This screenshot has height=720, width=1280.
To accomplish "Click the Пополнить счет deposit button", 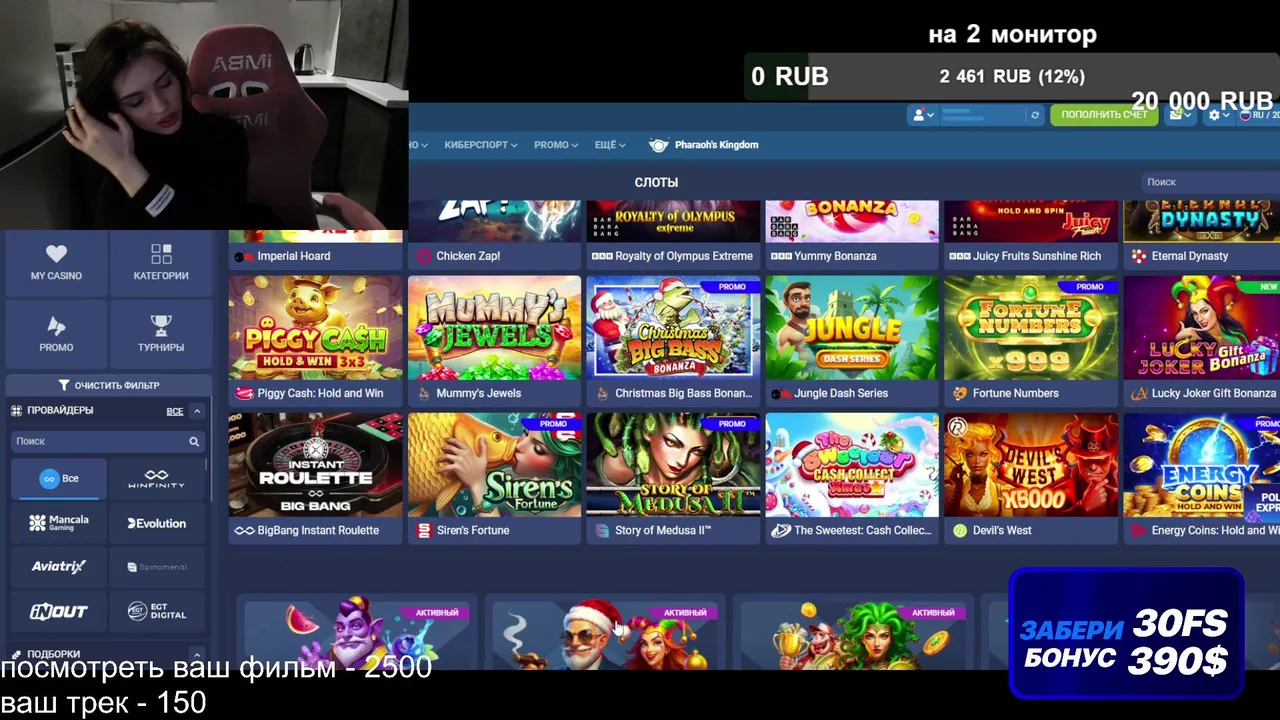I will pos(1104,115).
